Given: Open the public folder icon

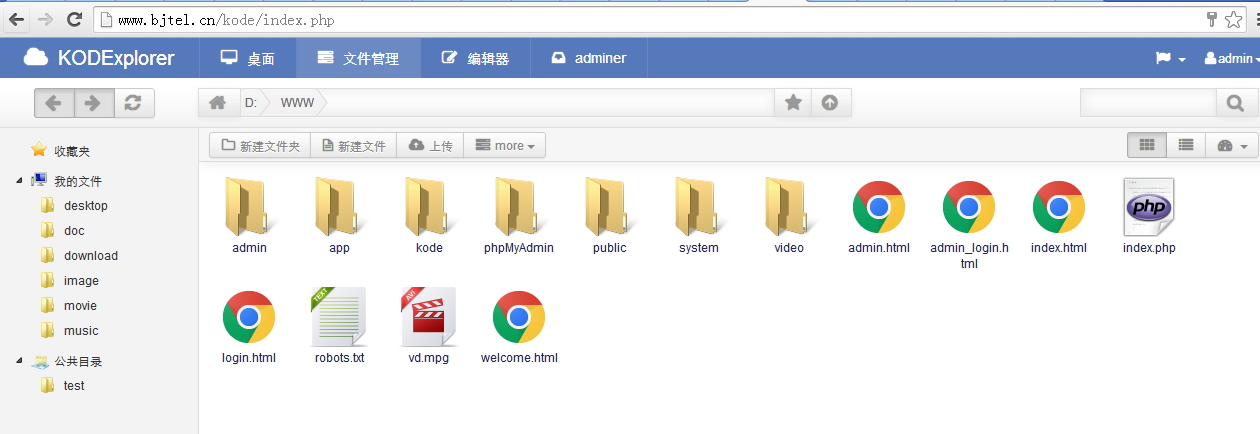Looking at the screenshot, I should [x=608, y=207].
